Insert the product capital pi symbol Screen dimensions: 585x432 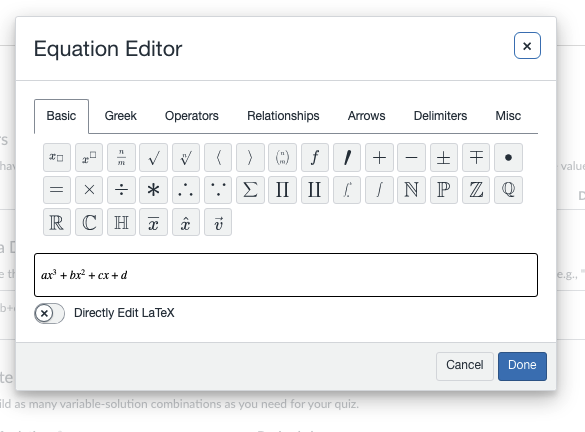click(282, 190)
